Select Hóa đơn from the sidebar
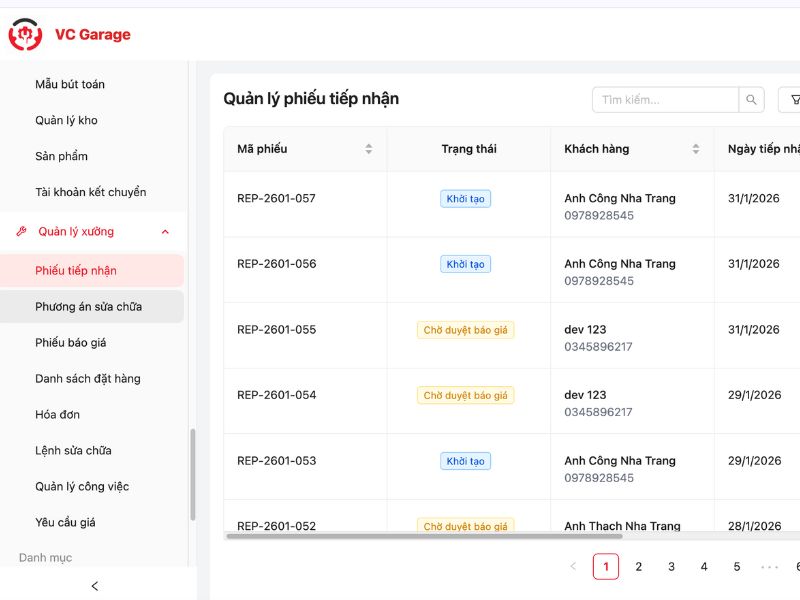800x600 pixels. click(x=60, y=414)
